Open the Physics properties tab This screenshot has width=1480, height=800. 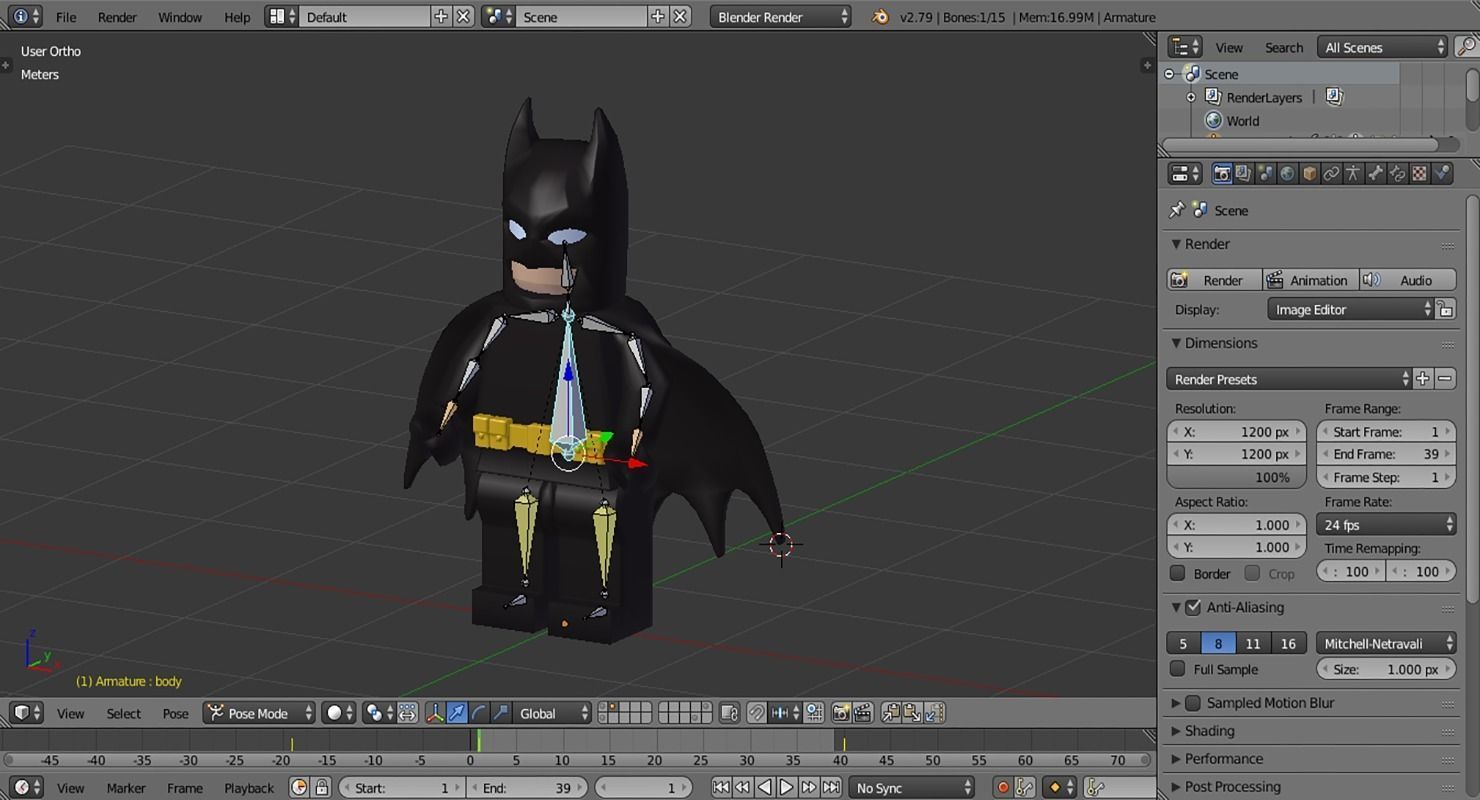click(x=1441, y=174)
